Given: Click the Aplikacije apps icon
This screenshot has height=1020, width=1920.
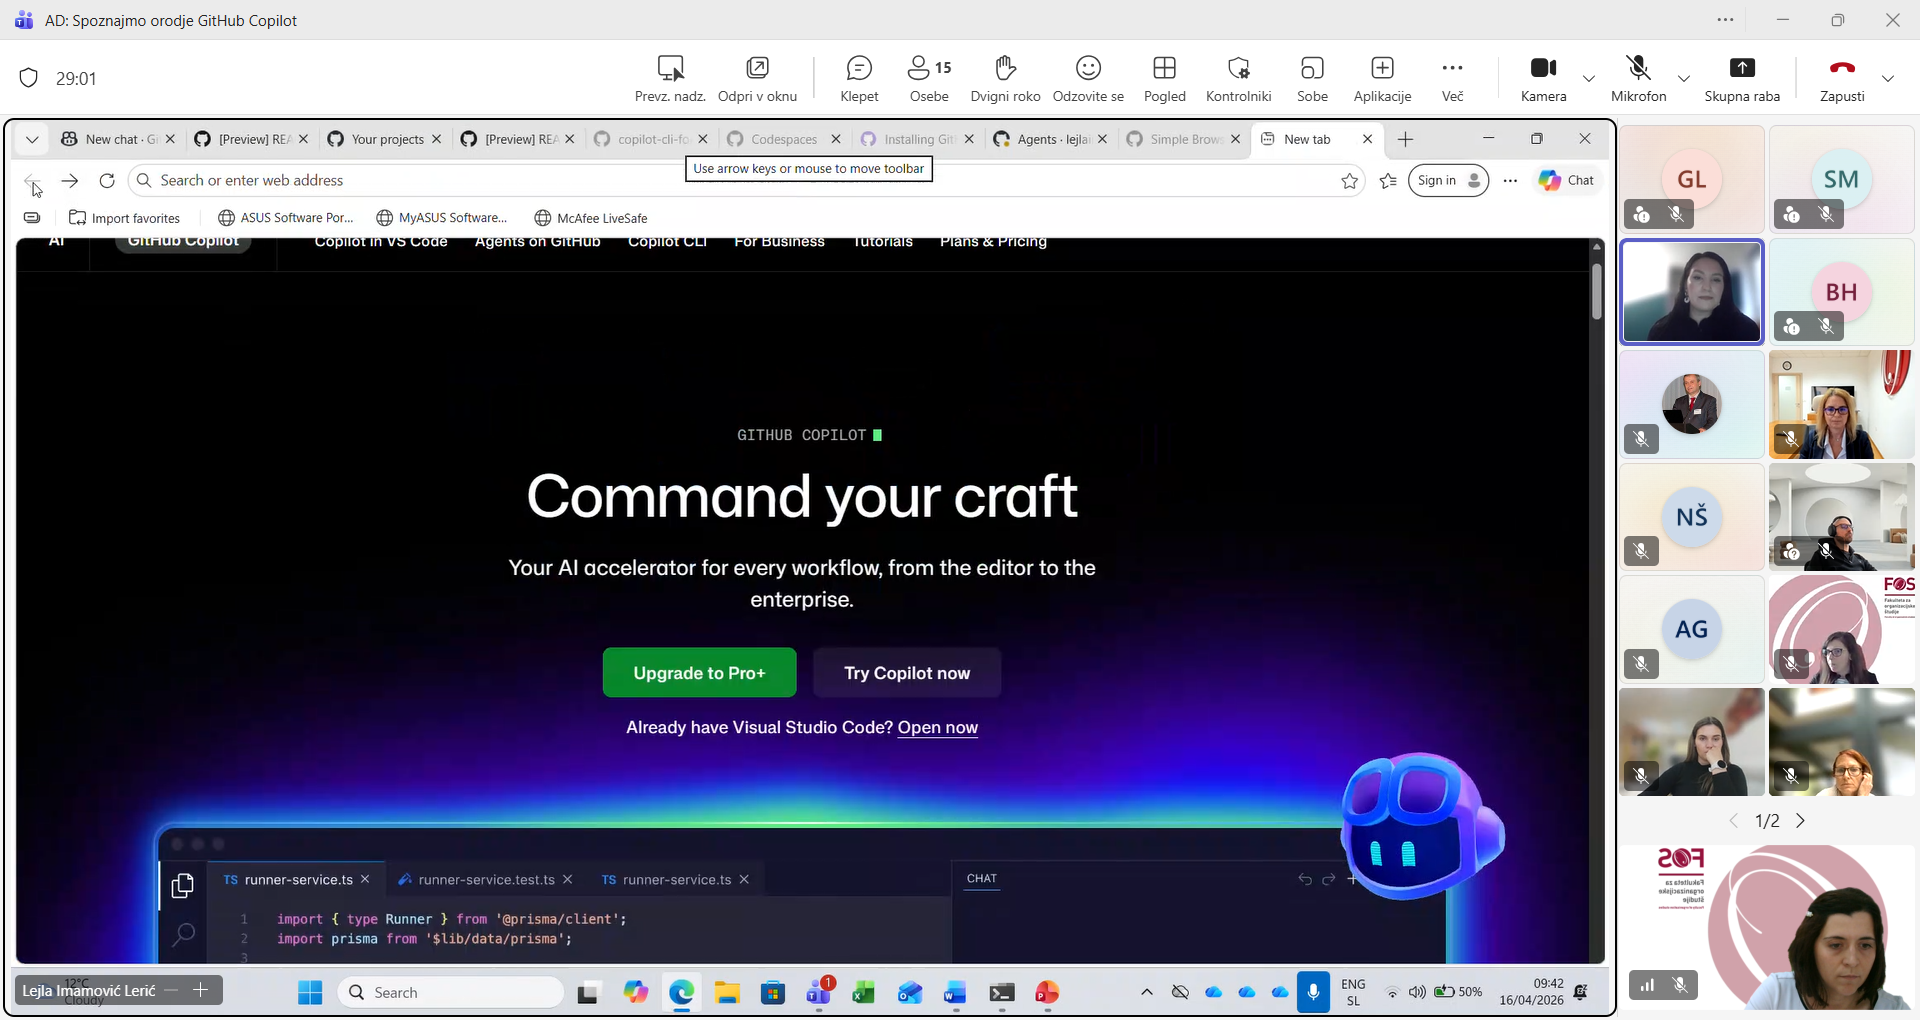Looking at the screenshot, I should coord(1382,78).
